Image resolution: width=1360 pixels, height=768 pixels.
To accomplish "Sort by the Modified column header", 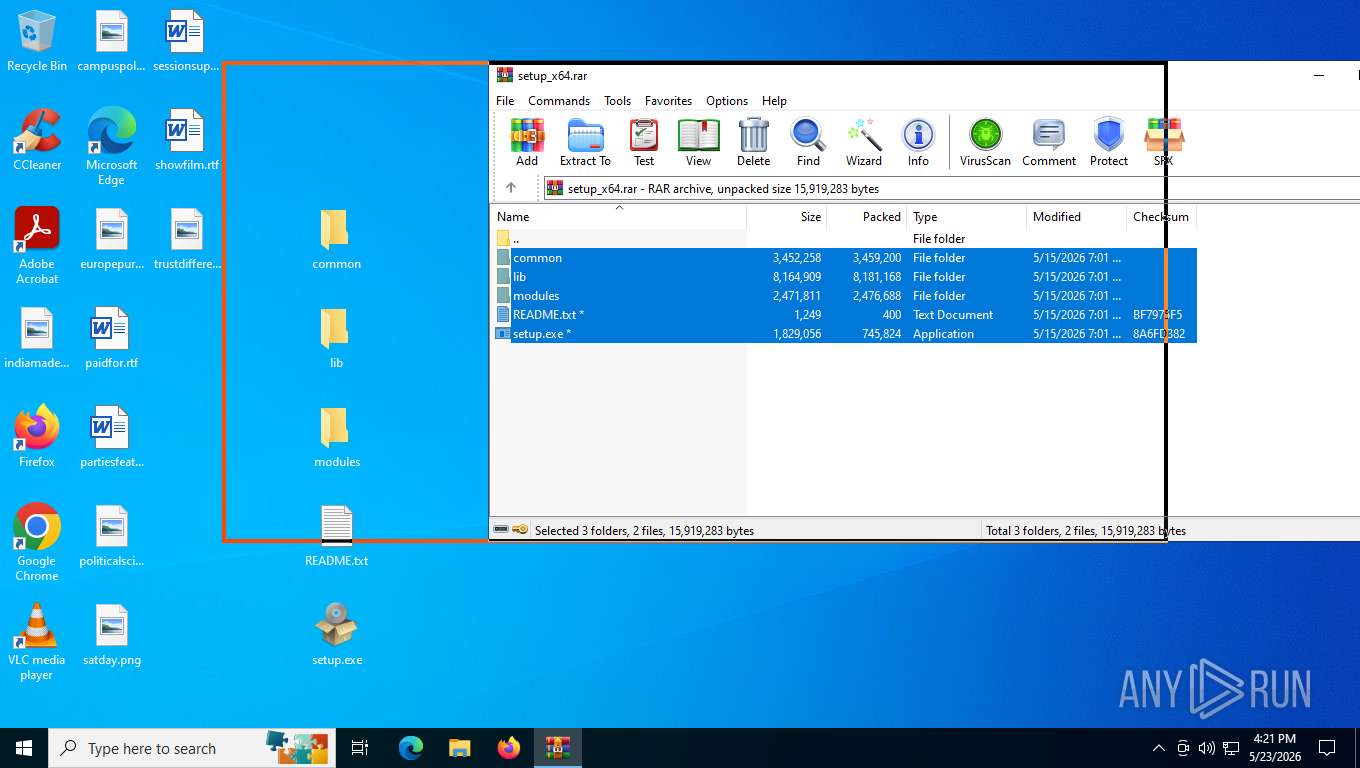I will coord(1077,217).
